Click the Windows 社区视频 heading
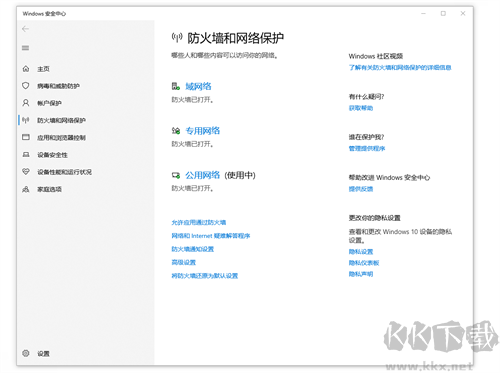Viewport: 500px width, 373px height. pyautogui.click(x=376, y=56)
